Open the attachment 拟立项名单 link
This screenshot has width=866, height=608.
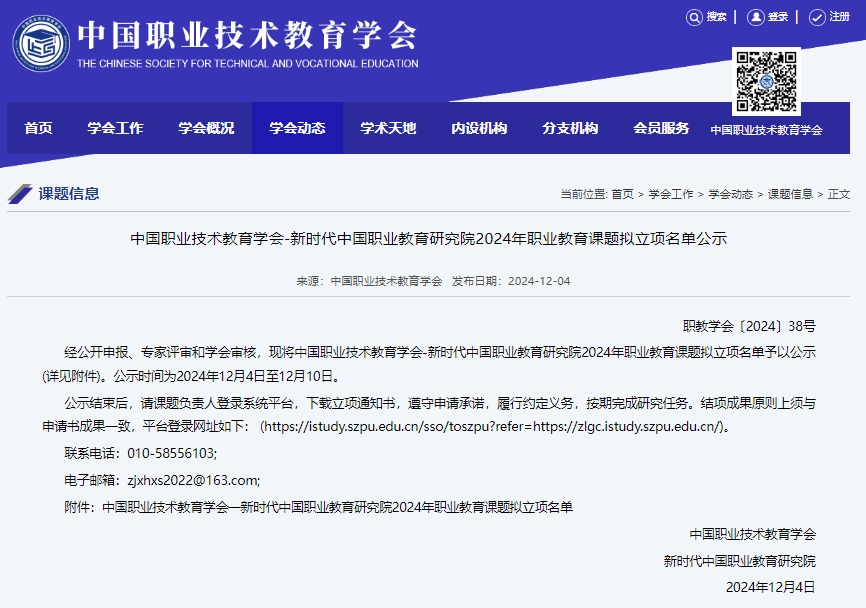pyautogui.click(x=338, y=507)
